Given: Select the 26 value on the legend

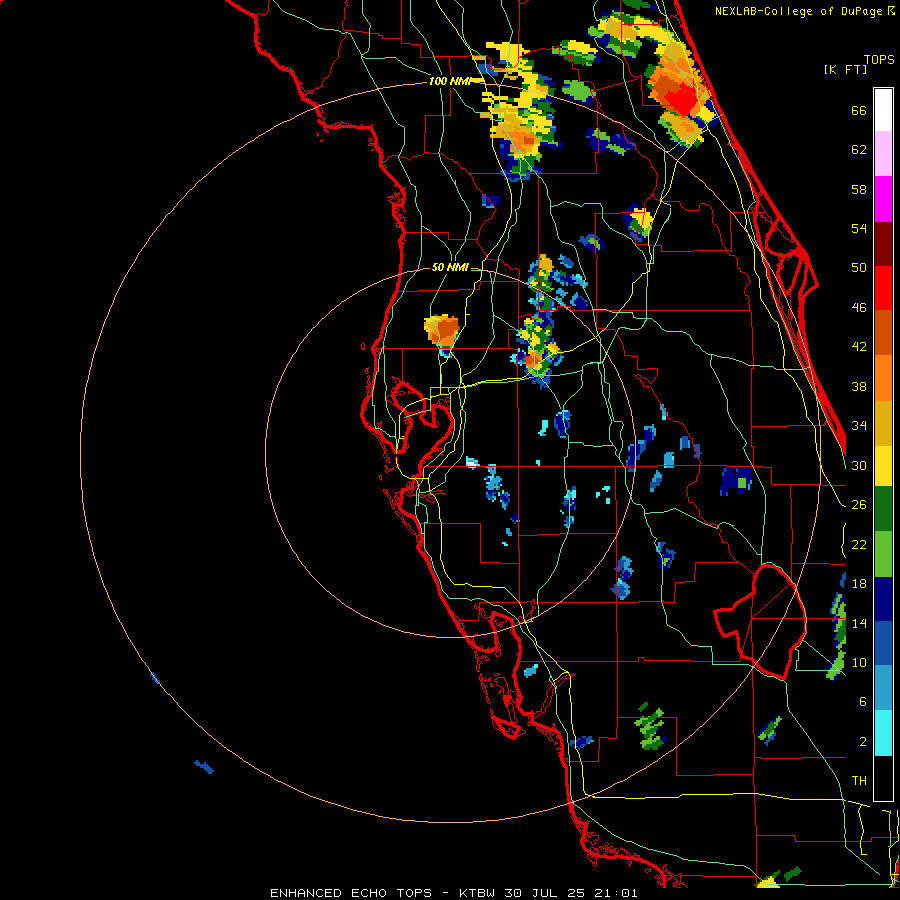Looking at the screenshot, I should 859,505.
